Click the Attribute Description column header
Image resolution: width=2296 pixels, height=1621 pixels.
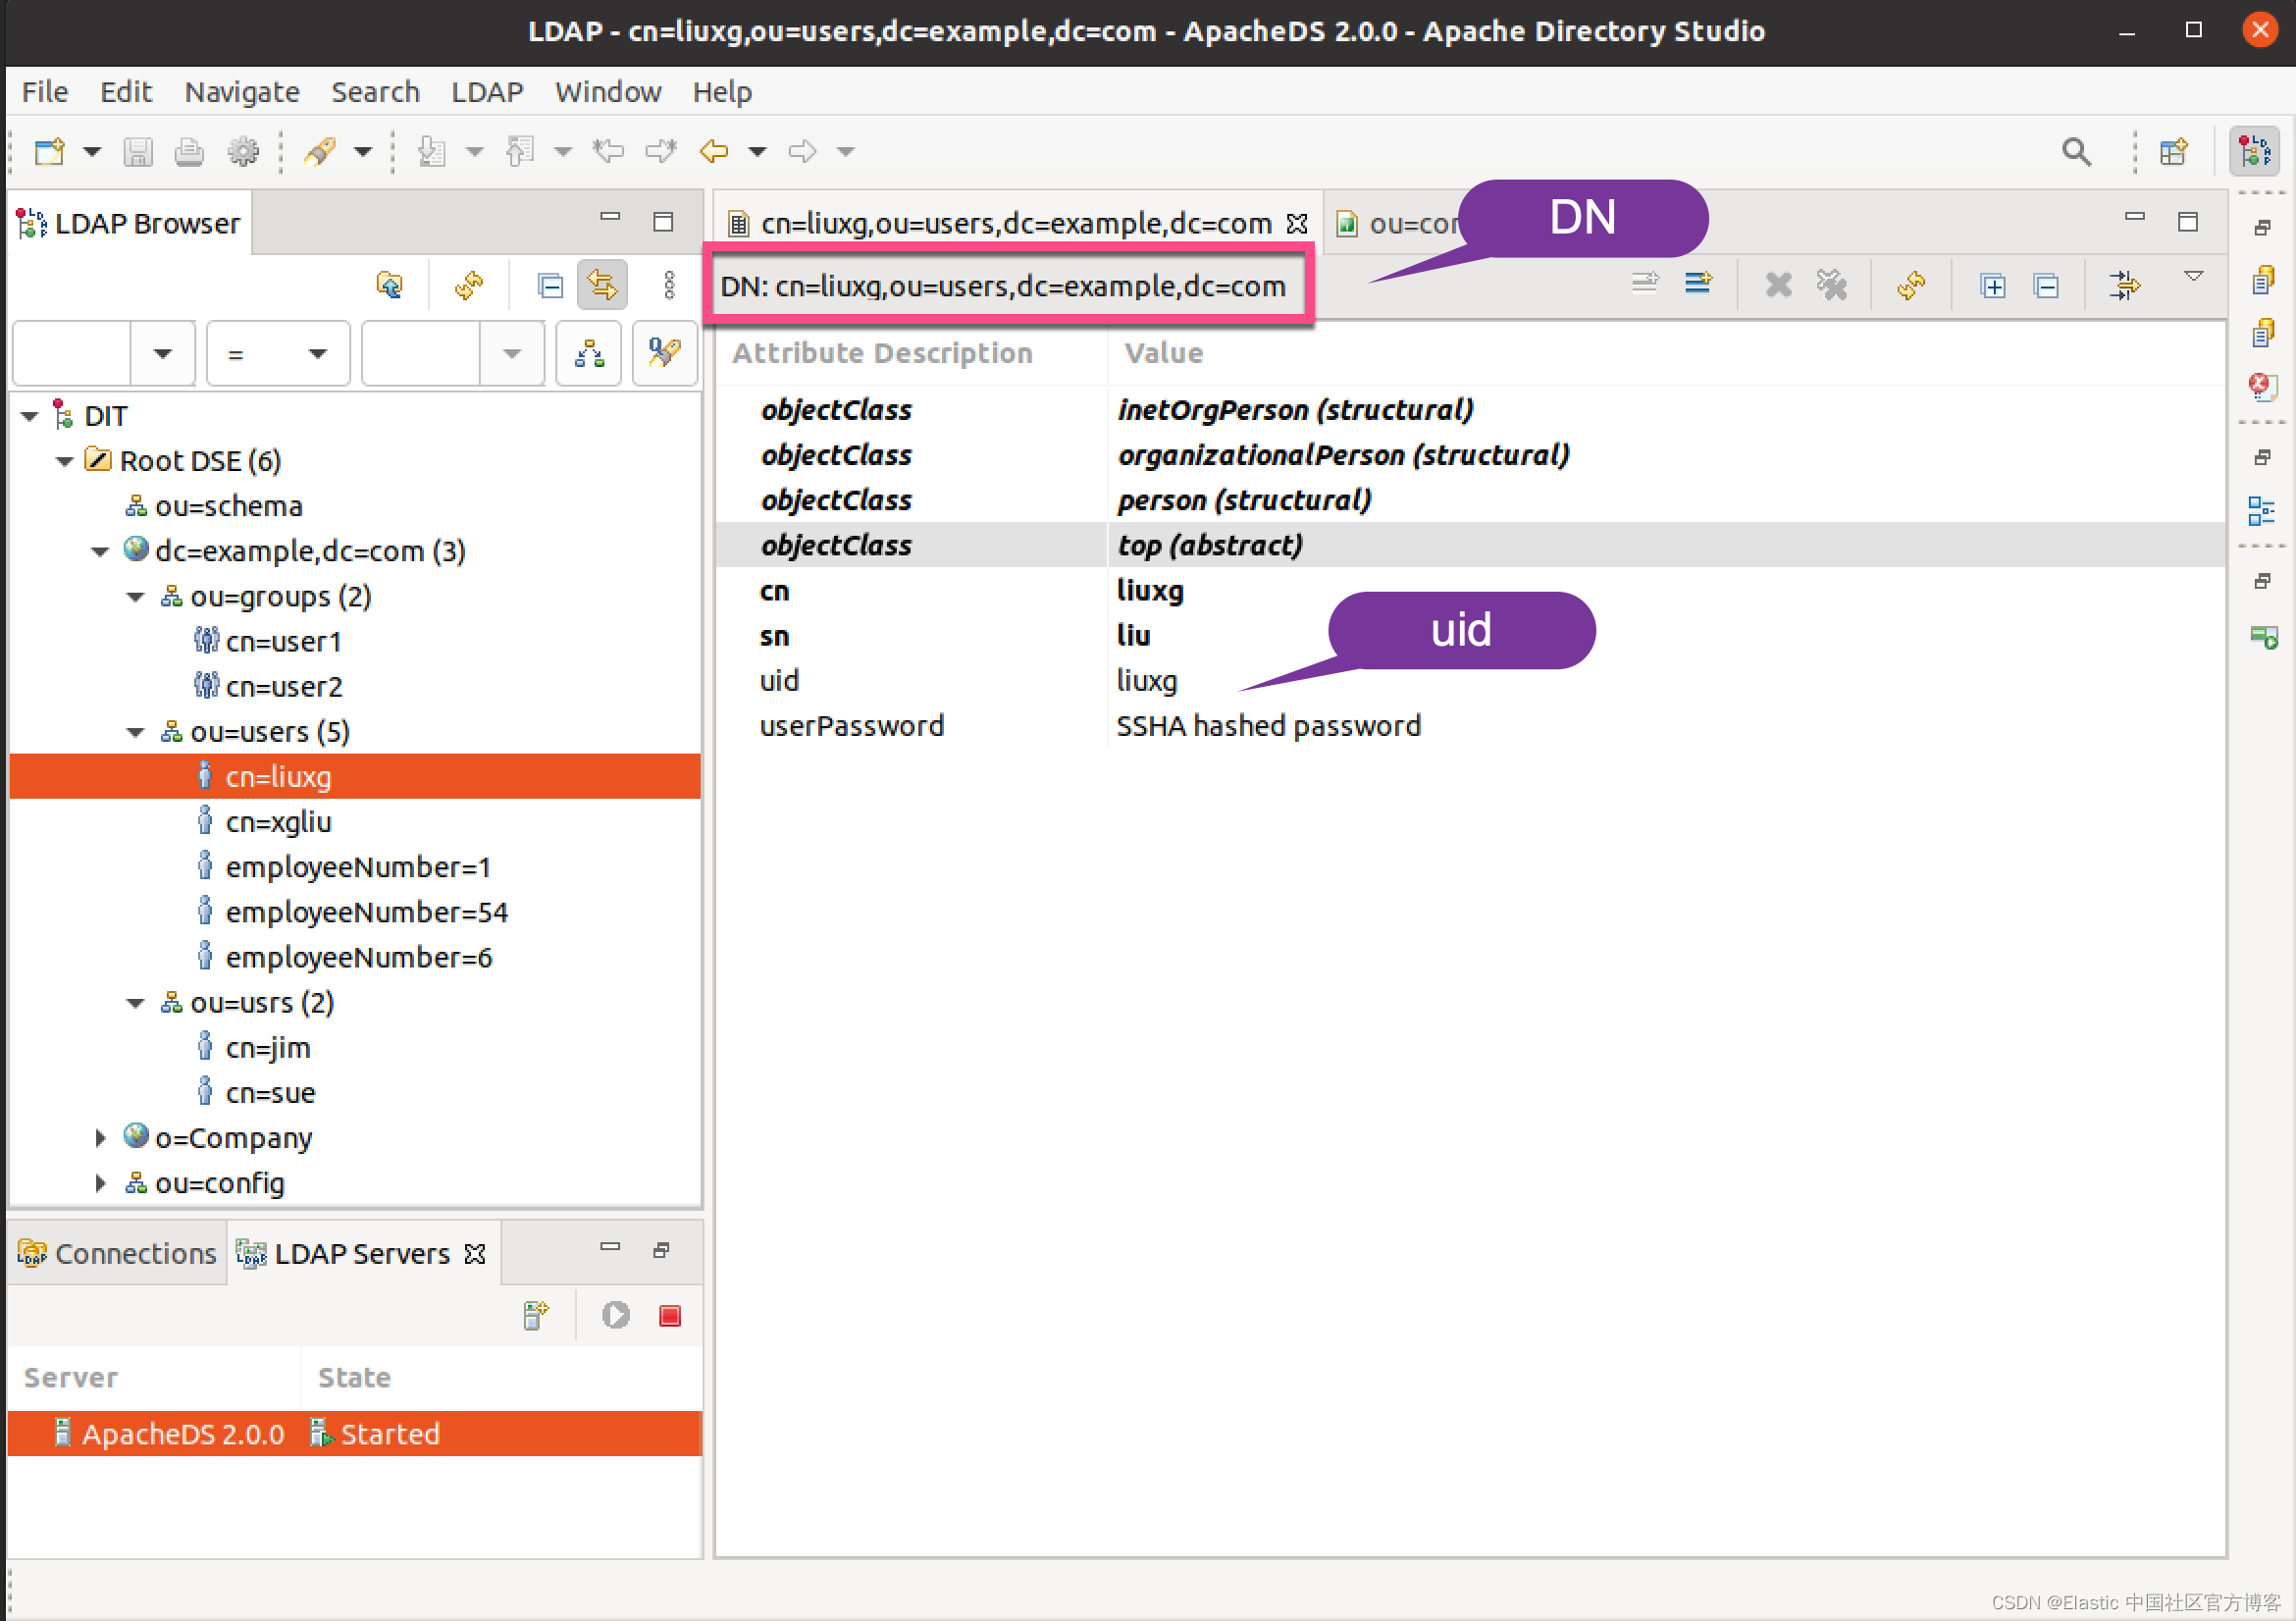click(882, 353)
